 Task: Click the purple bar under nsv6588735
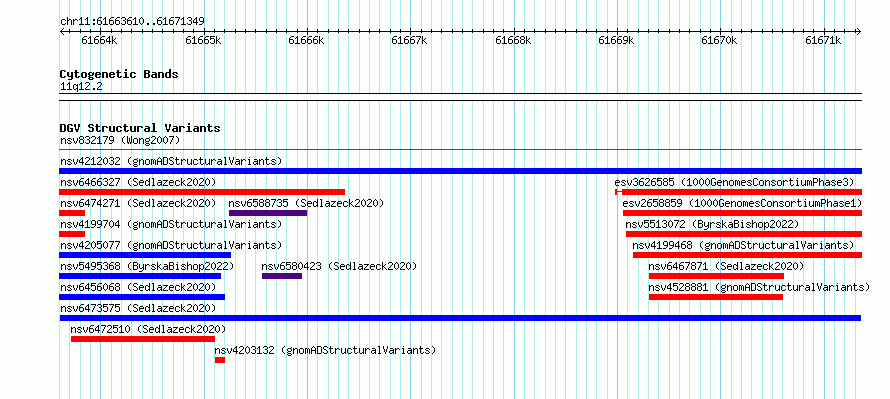[268, 213]
